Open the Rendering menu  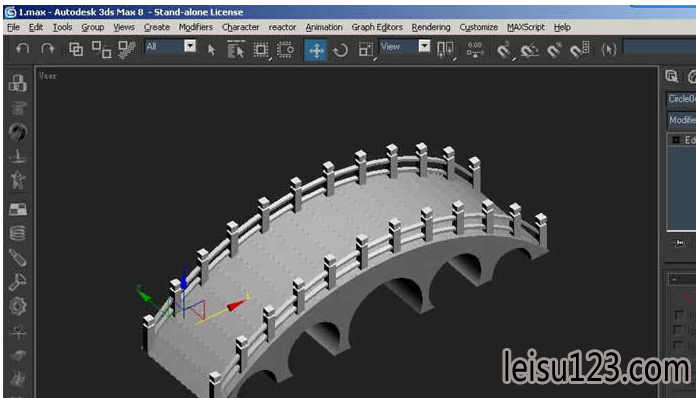pyautogui.click(x=431, y=27)
